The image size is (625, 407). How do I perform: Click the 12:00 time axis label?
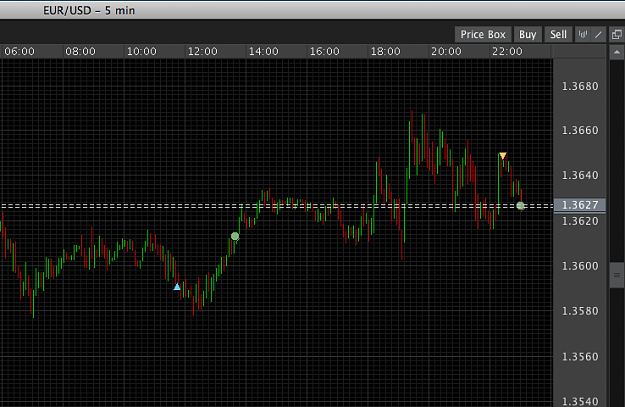tap(202, 51)
